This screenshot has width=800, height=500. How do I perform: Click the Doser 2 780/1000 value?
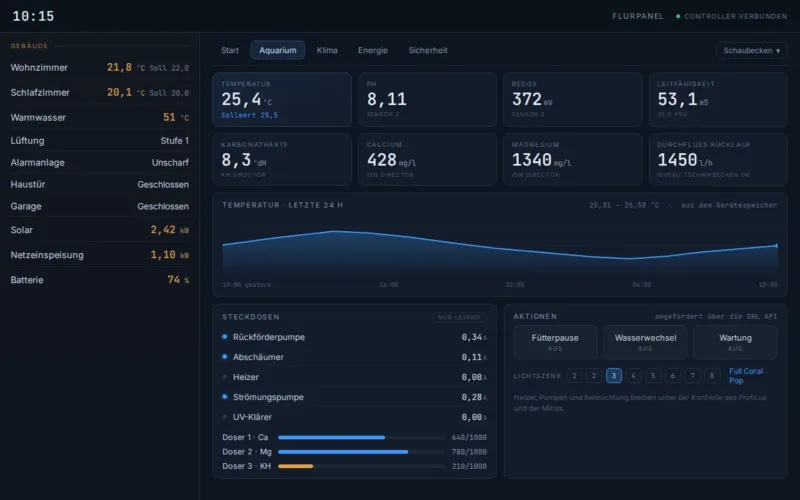click(469, 452)
